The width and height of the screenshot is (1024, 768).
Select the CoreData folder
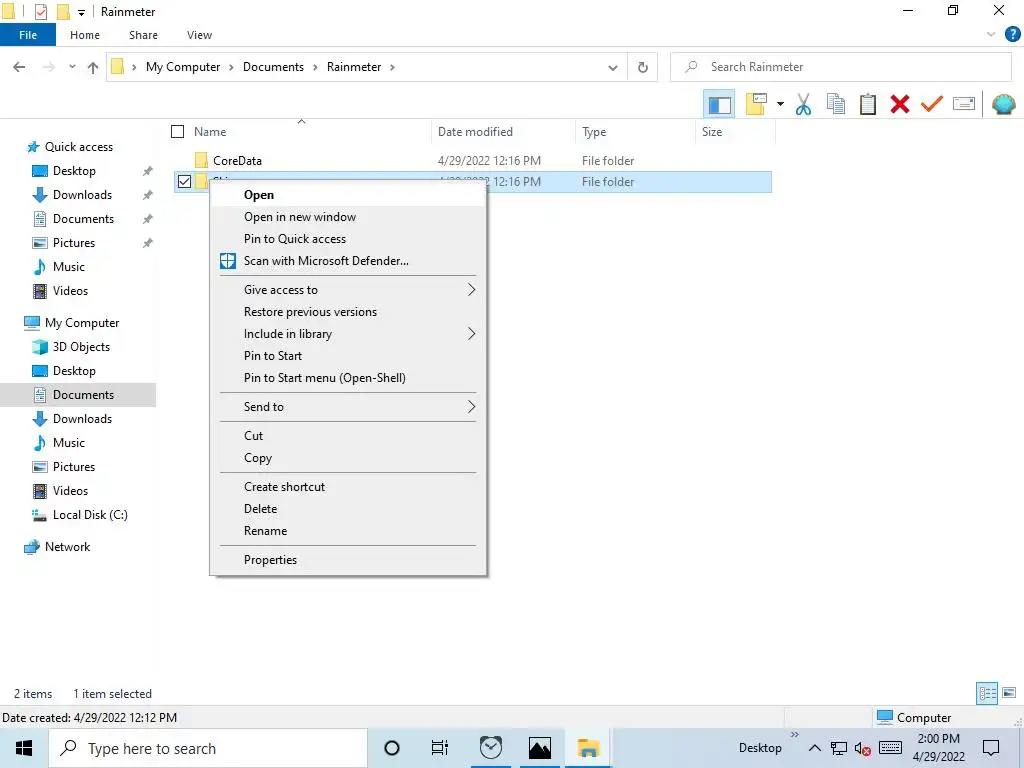[x=237, y=161]
